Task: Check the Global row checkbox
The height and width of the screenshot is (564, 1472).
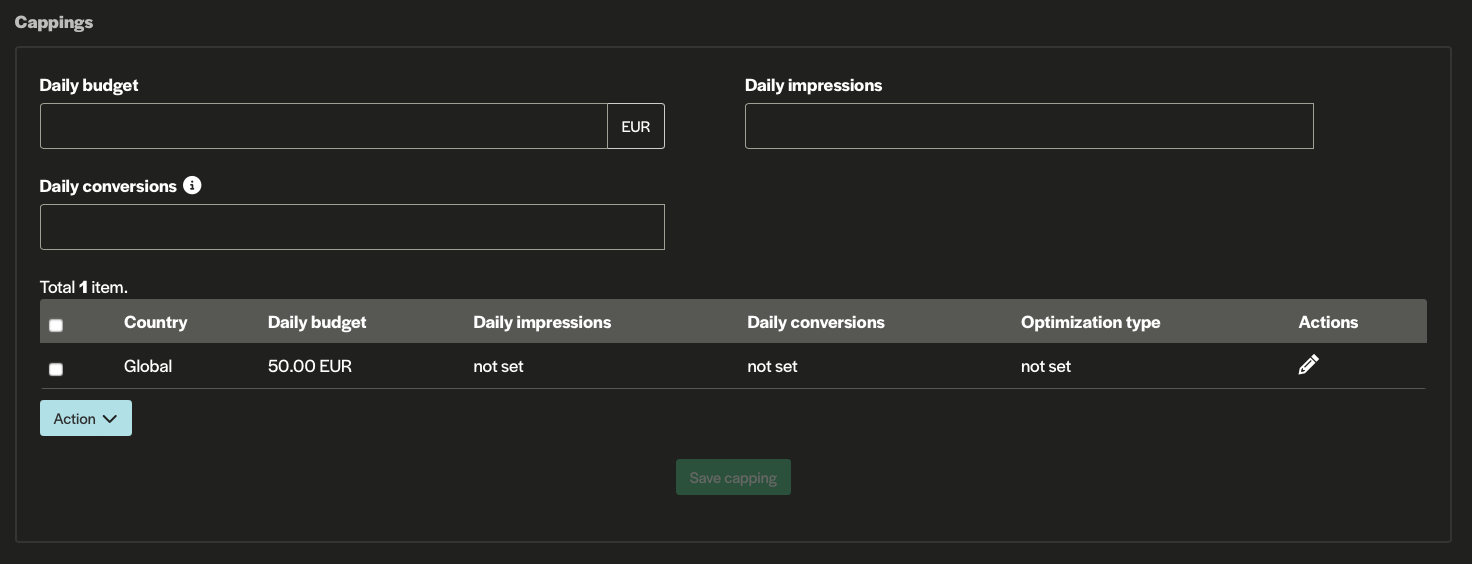Action: click(x=56, y=369)
